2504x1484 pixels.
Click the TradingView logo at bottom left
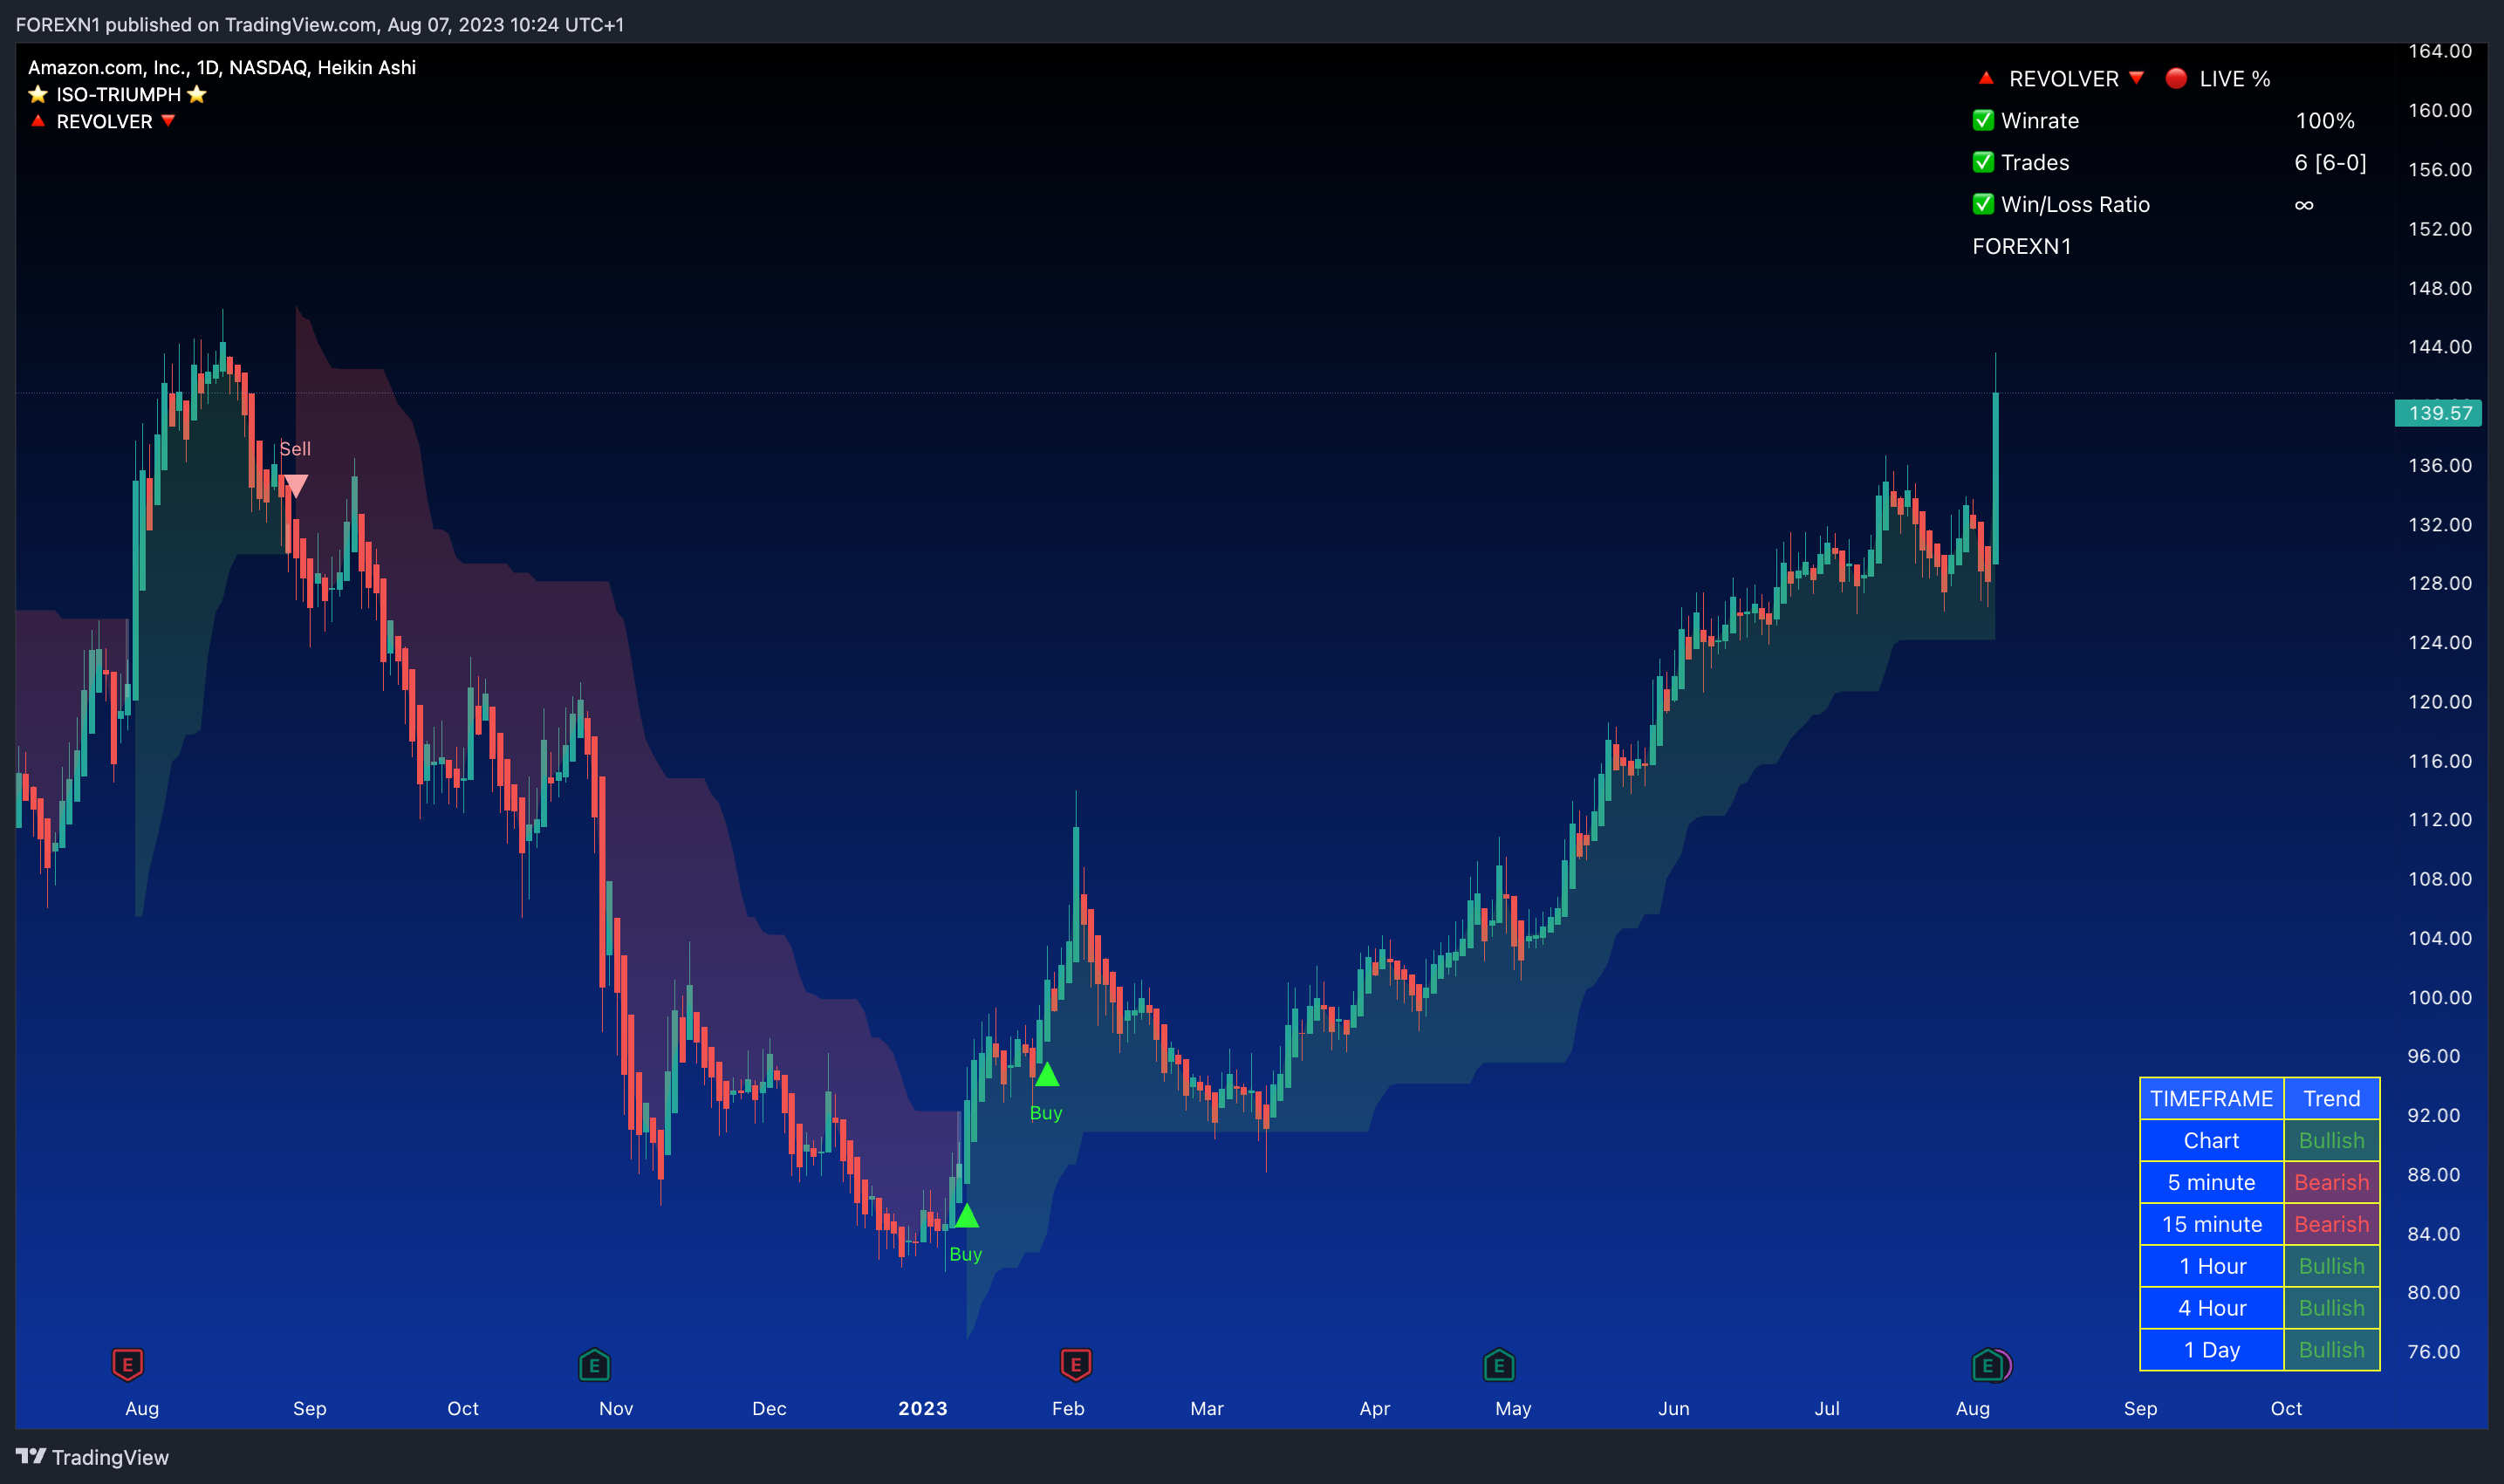31,1456
